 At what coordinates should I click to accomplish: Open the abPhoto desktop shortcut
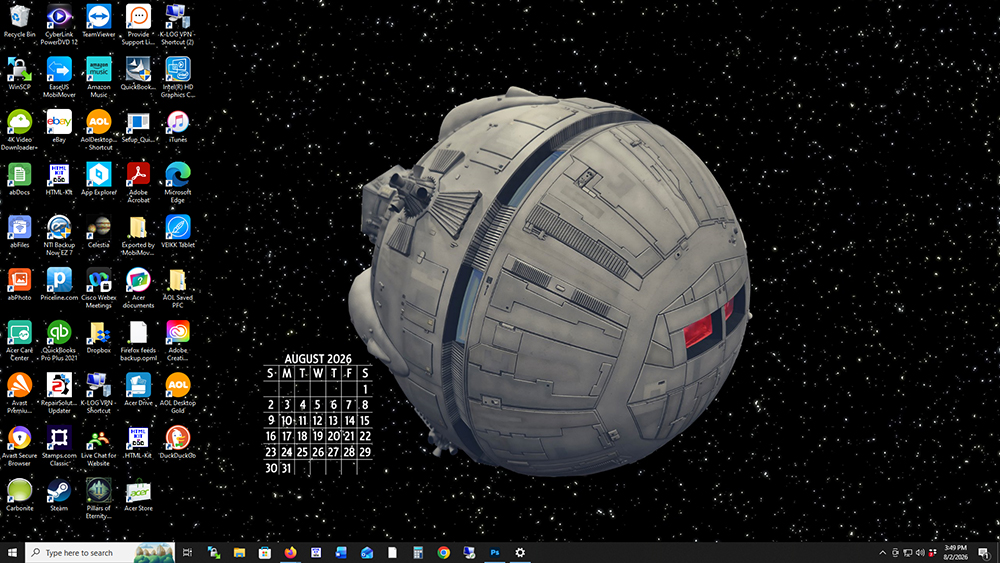[x=19, y=284]
